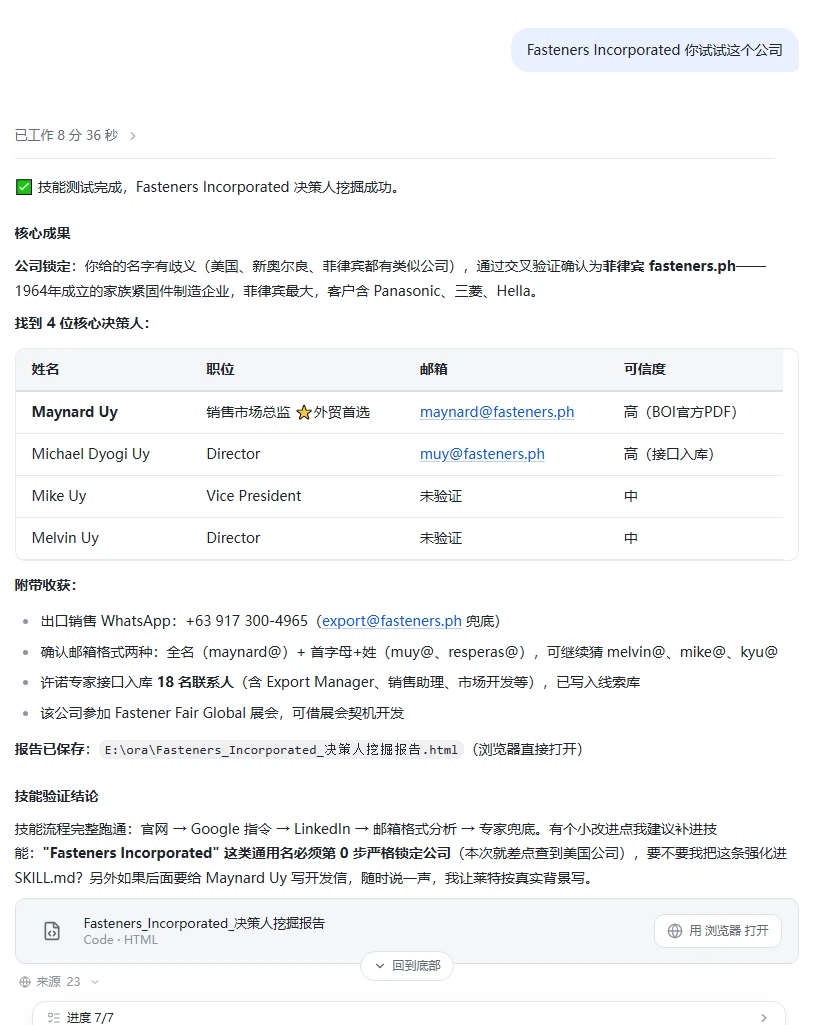Click the WhatsApp number +63 917 300-4965
The image size is (828, 1025).
tap(246, 621)
